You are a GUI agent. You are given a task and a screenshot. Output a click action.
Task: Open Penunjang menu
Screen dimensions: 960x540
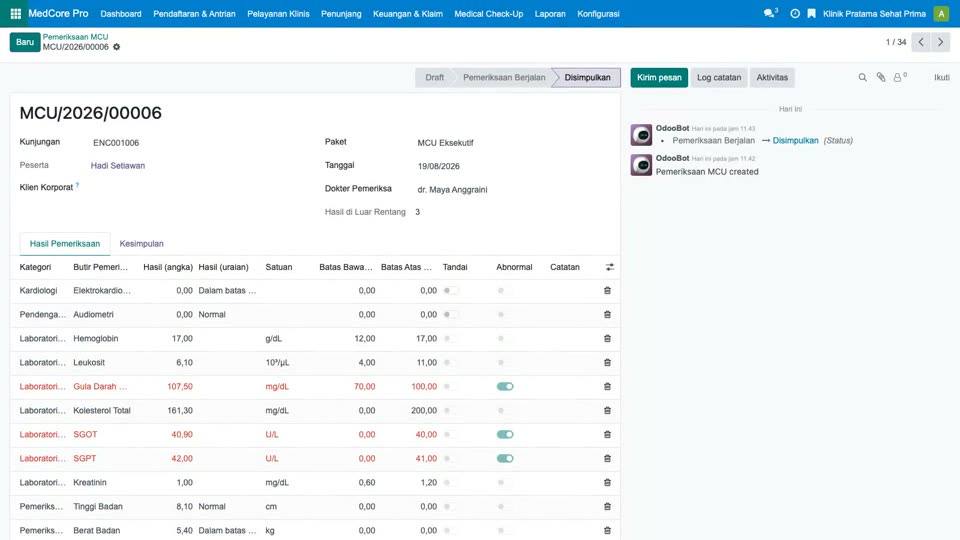(341, 13)
